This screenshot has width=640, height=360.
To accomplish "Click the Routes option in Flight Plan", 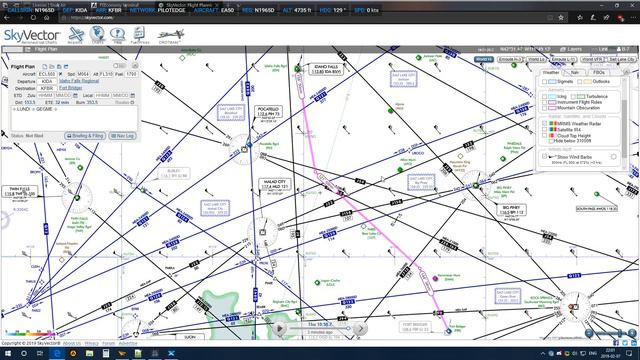I will [124, 102].
